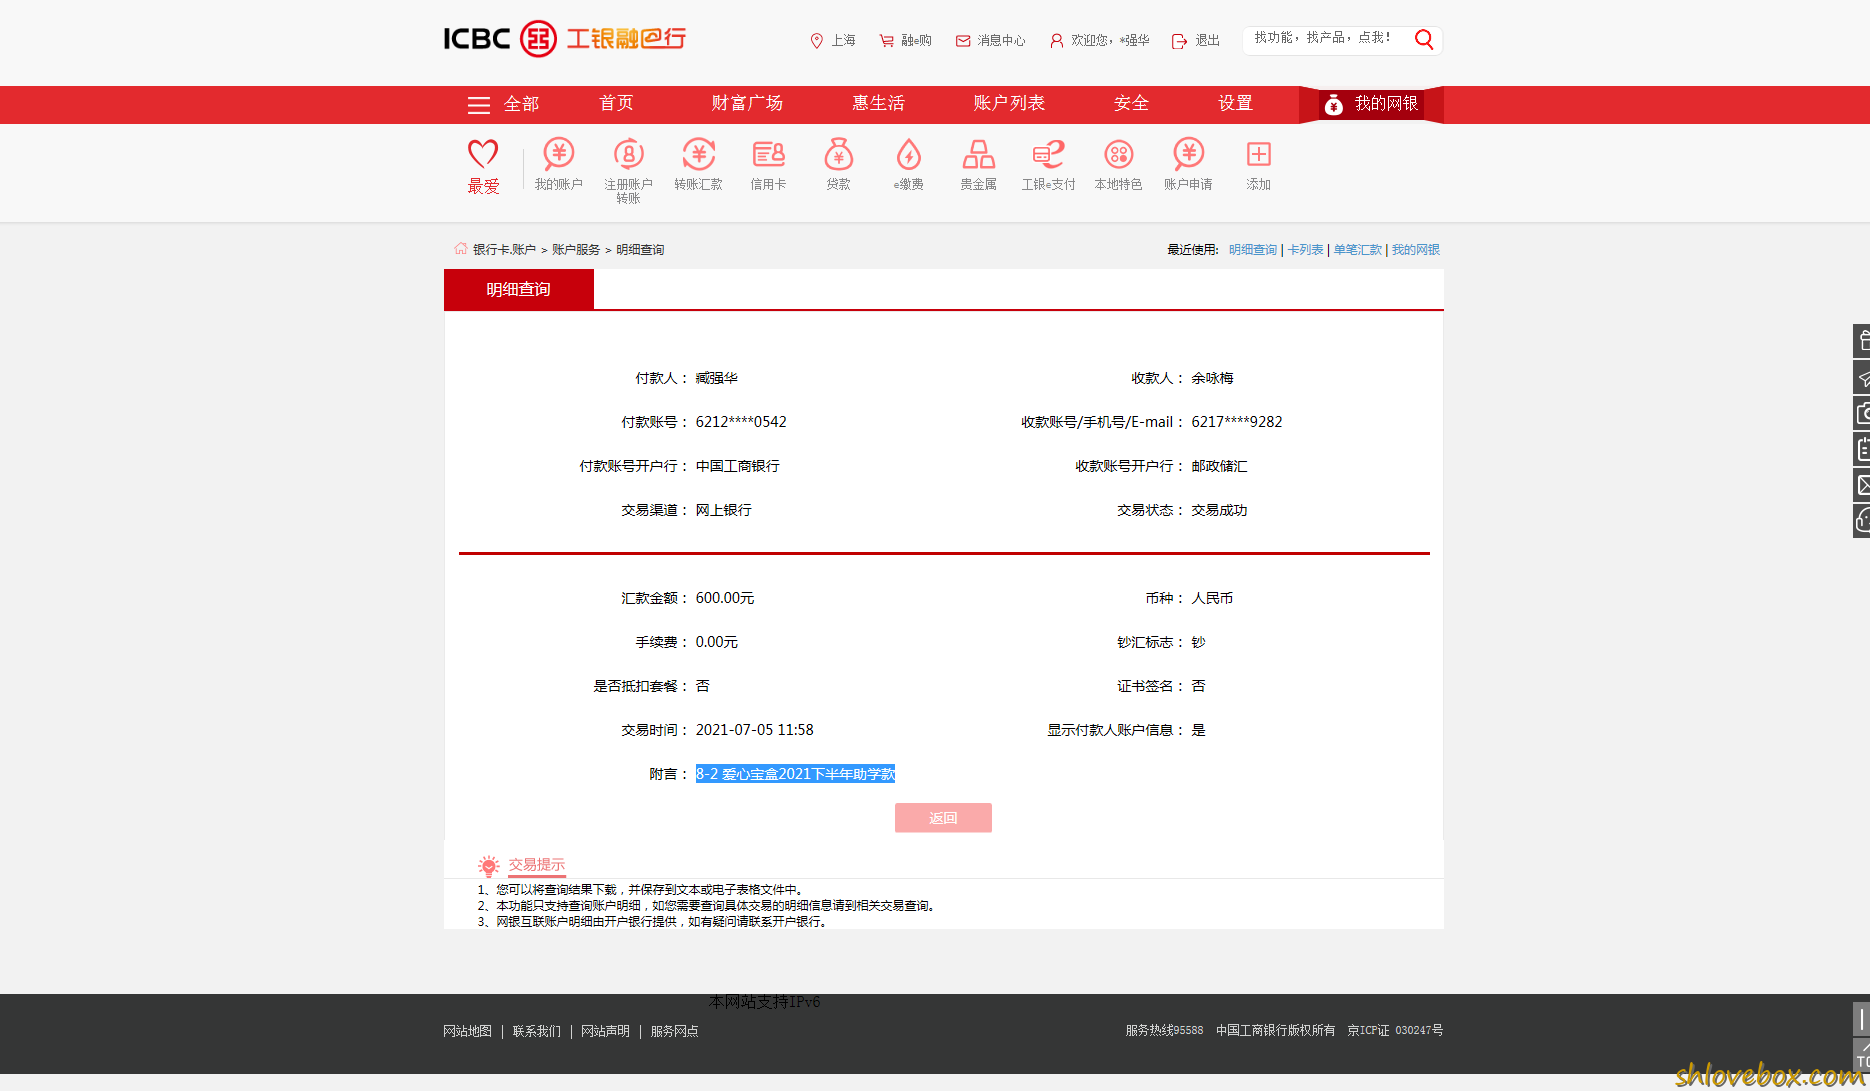Click payee account 6217****9282
Viewport: 1870px width, 1091px height.
click(1236, 422)
